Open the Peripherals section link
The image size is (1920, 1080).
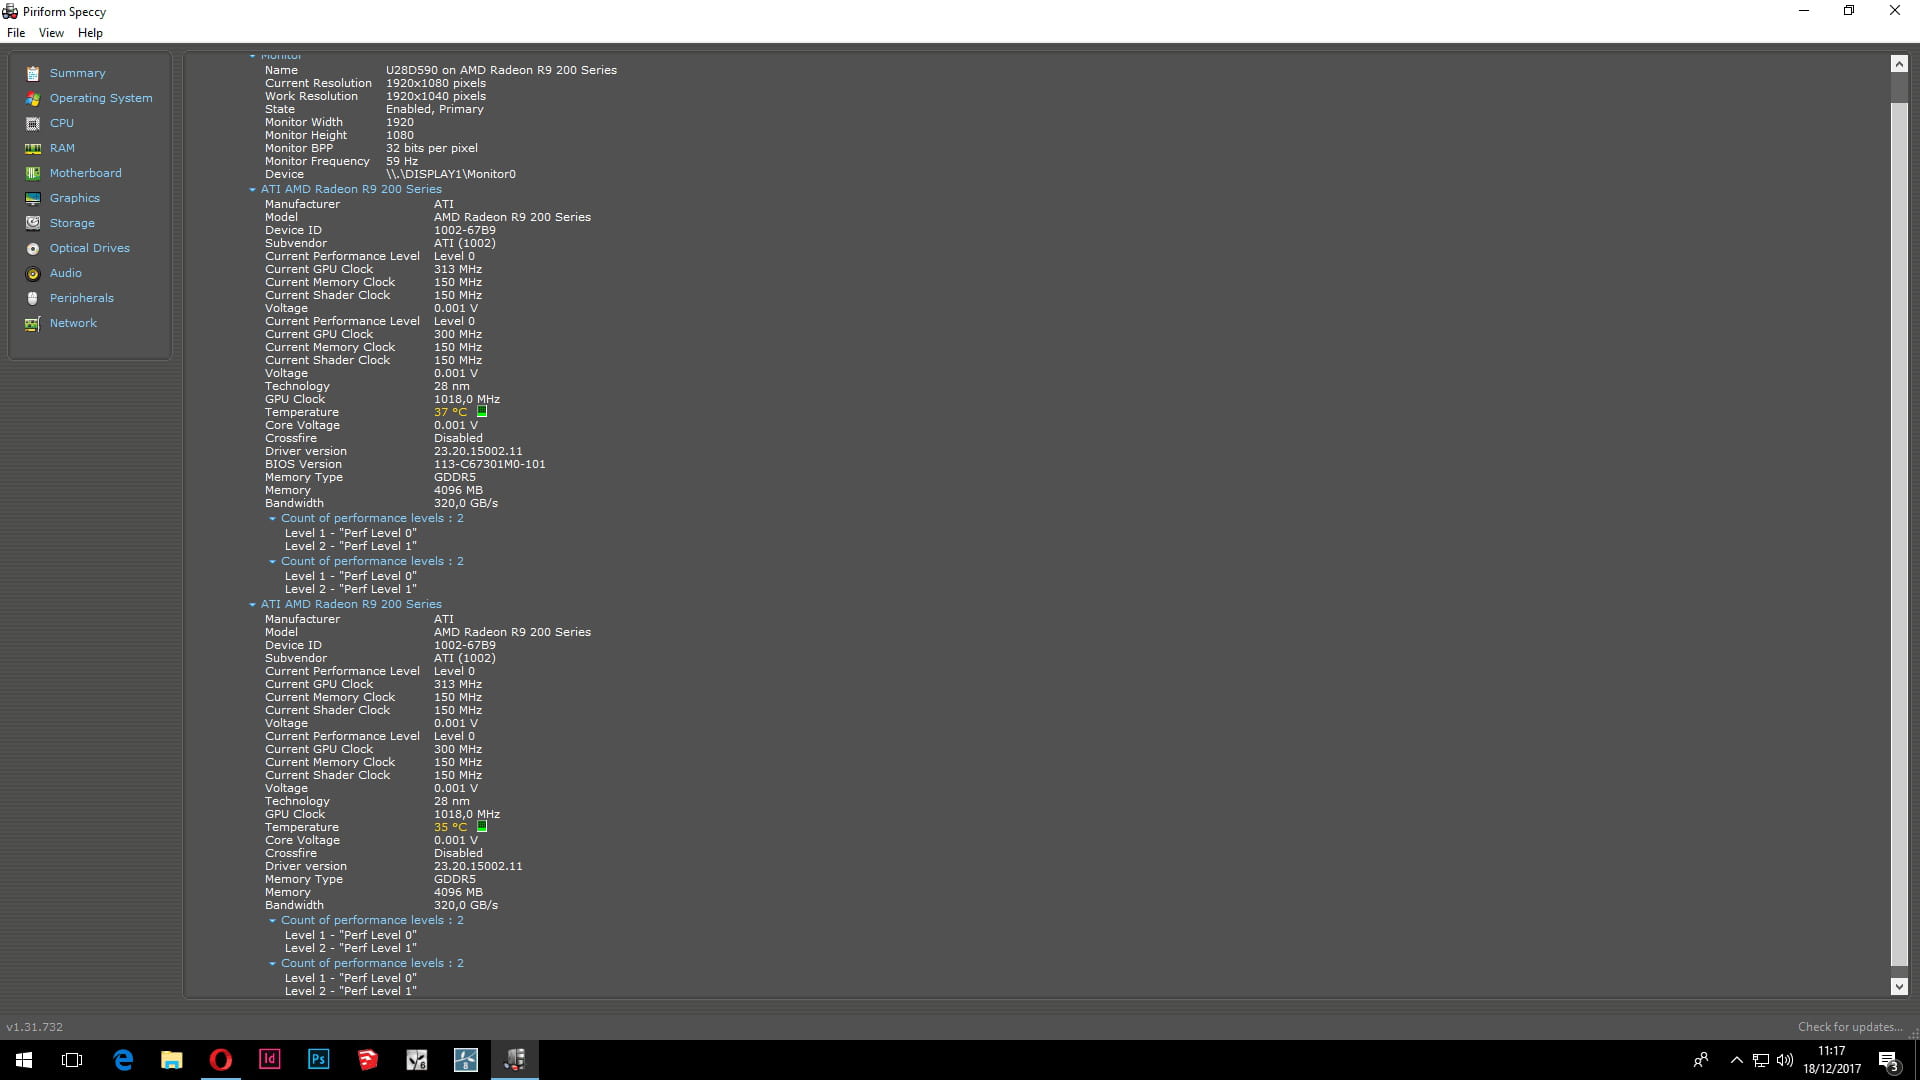[x=81, y=298]
